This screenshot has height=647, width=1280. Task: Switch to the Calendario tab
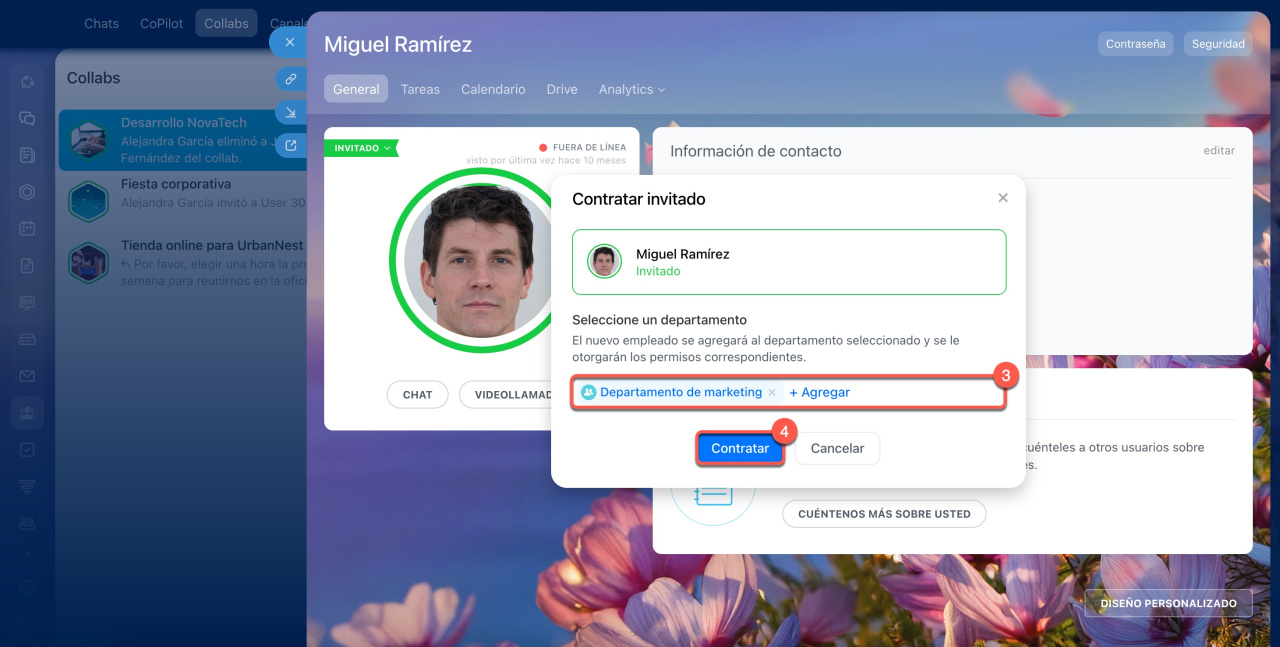pyautogui.click(x=493, y=89)
